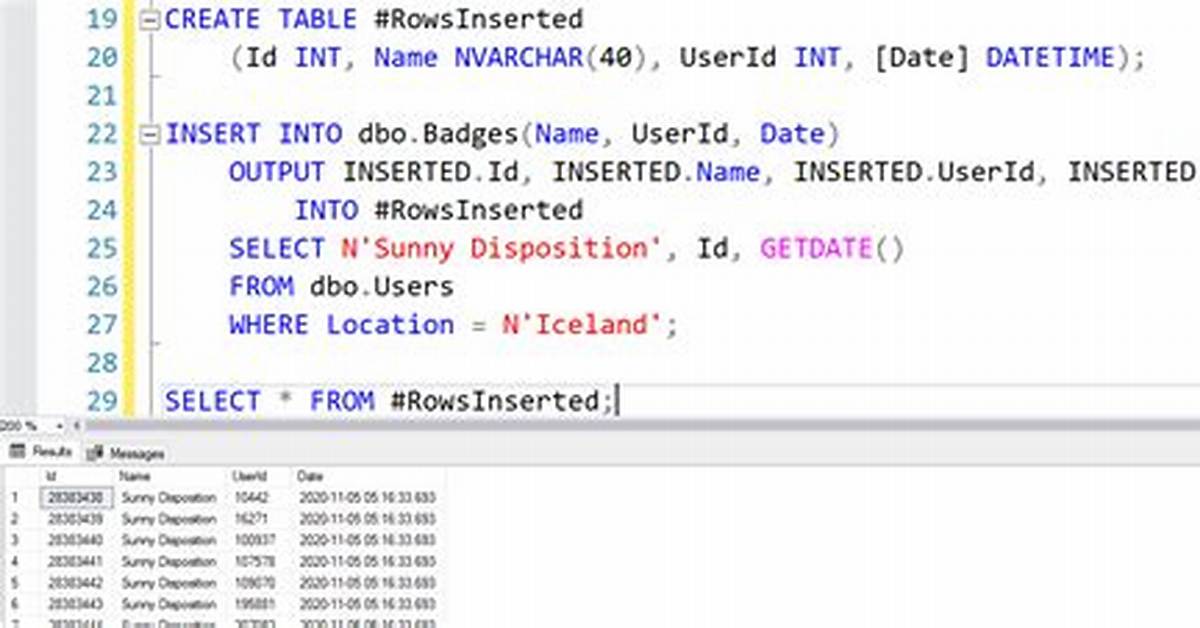
Task: Click the Results tab grid icon
Action: click(17, 452)
